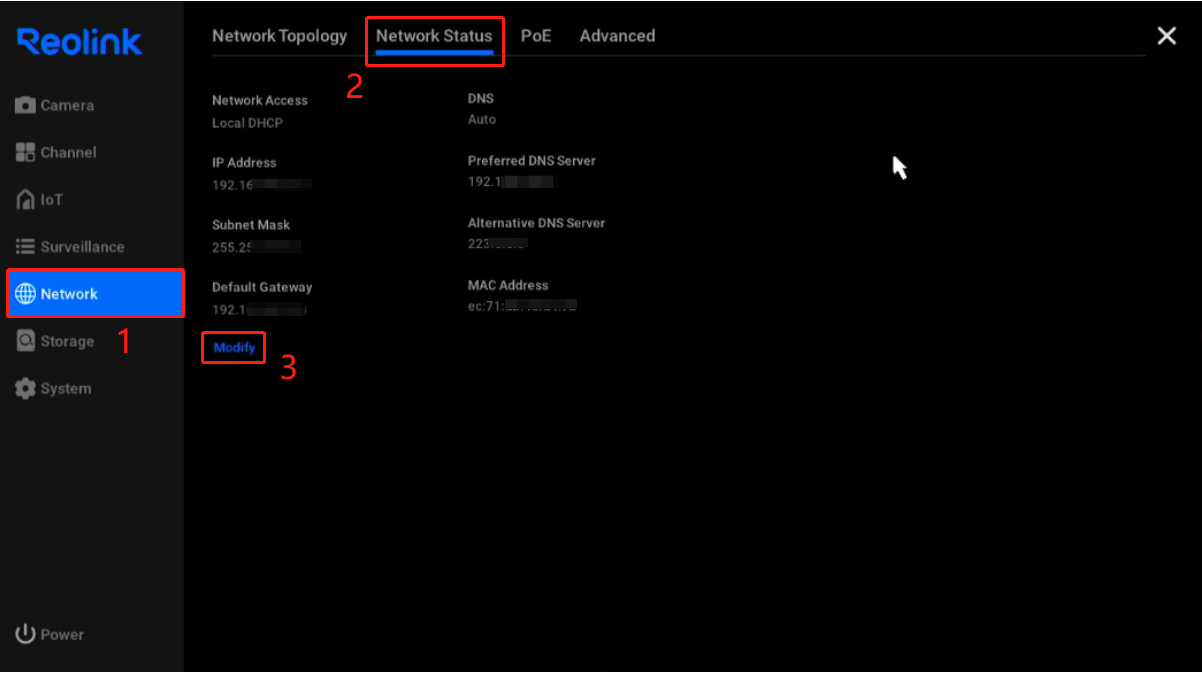
Task: Click the subnet value starting with 255
Action: [x=256, y=247]
